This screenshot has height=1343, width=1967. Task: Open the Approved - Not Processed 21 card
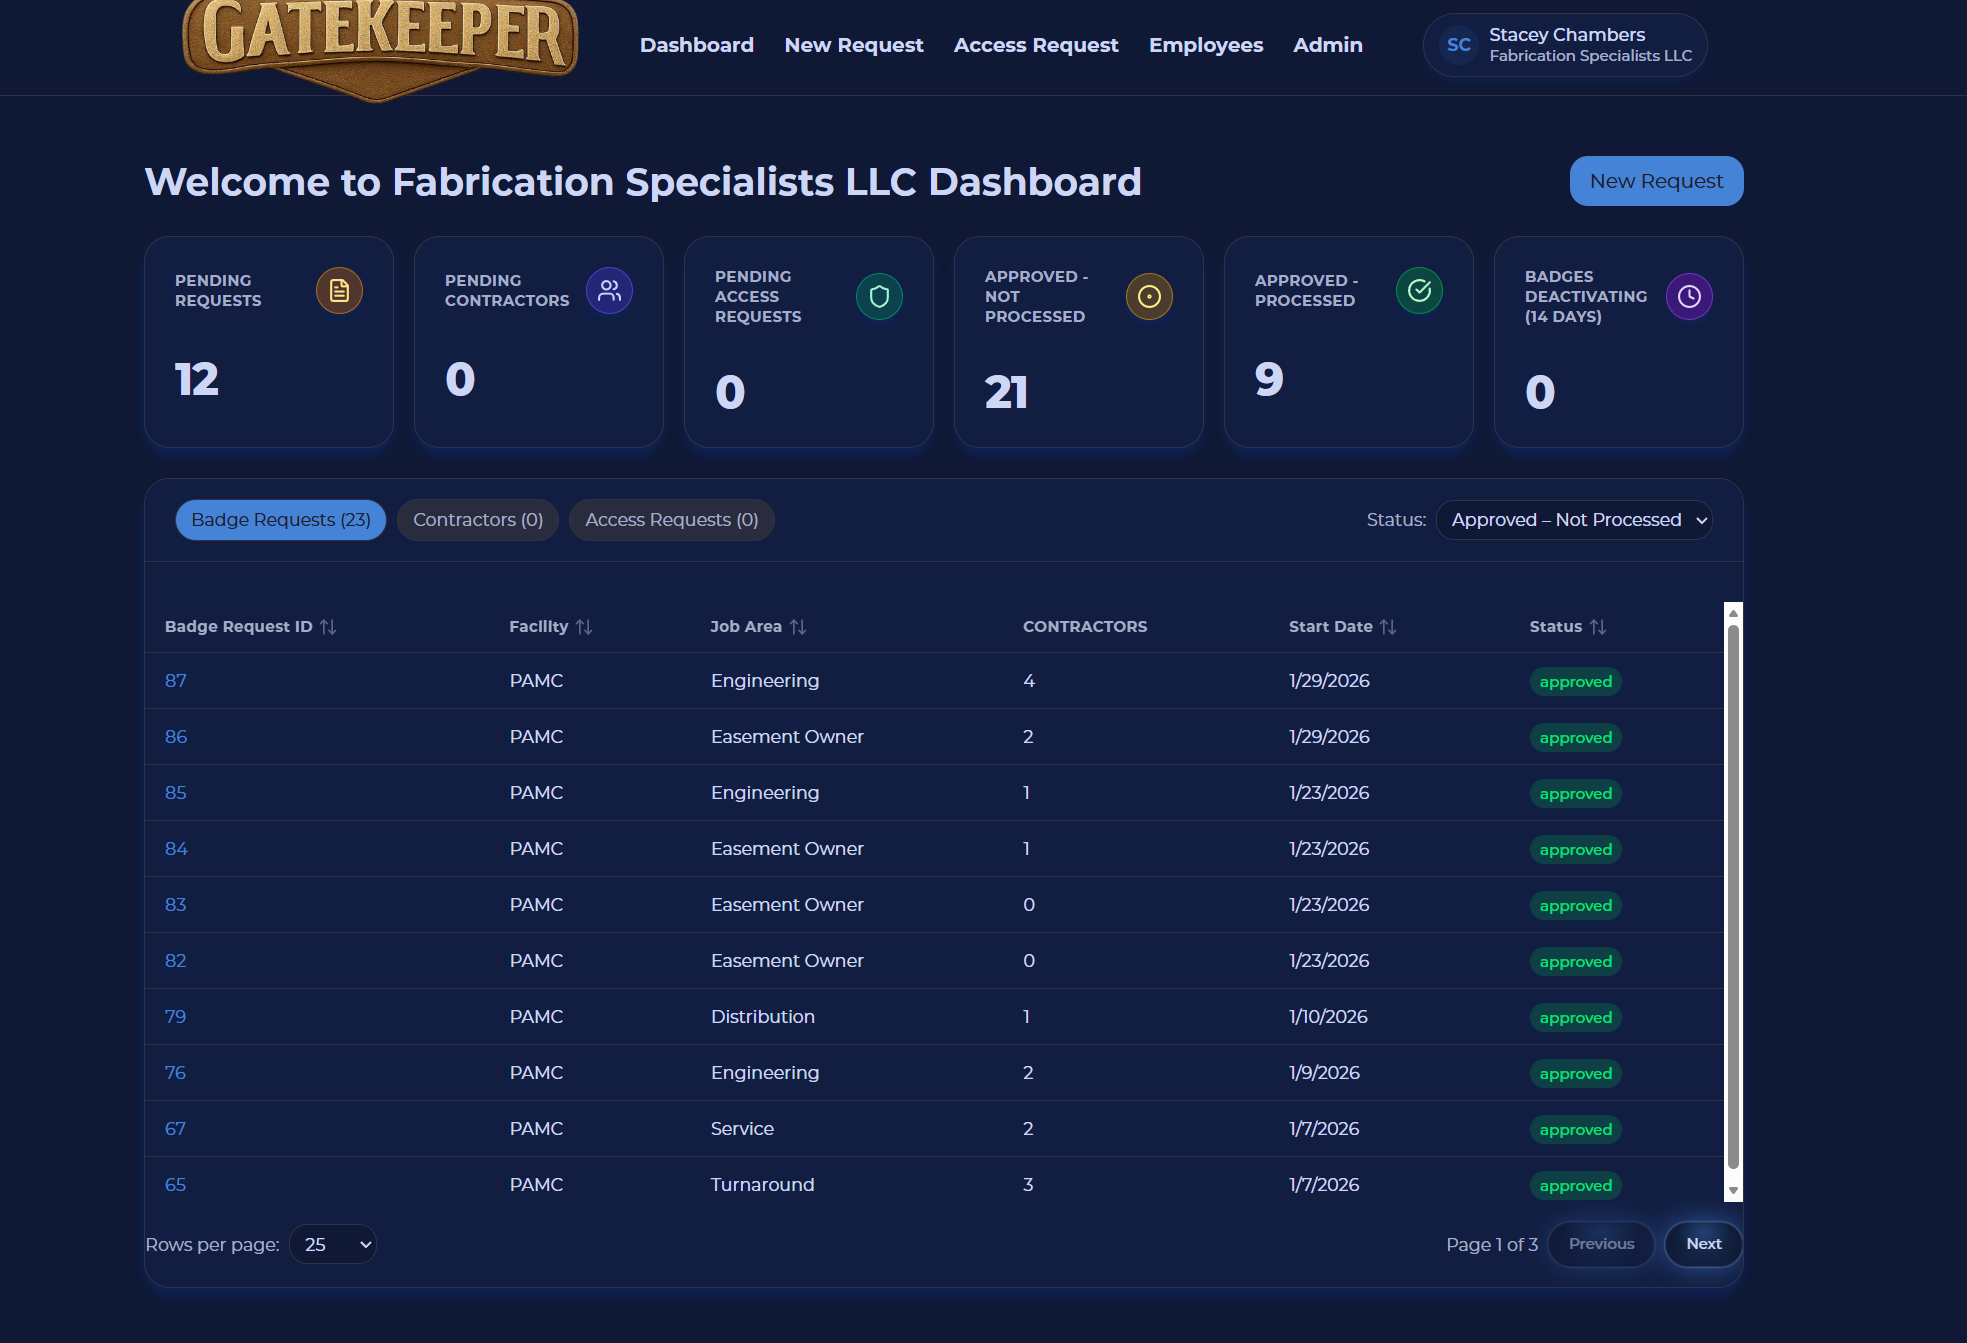[1079, 342]
